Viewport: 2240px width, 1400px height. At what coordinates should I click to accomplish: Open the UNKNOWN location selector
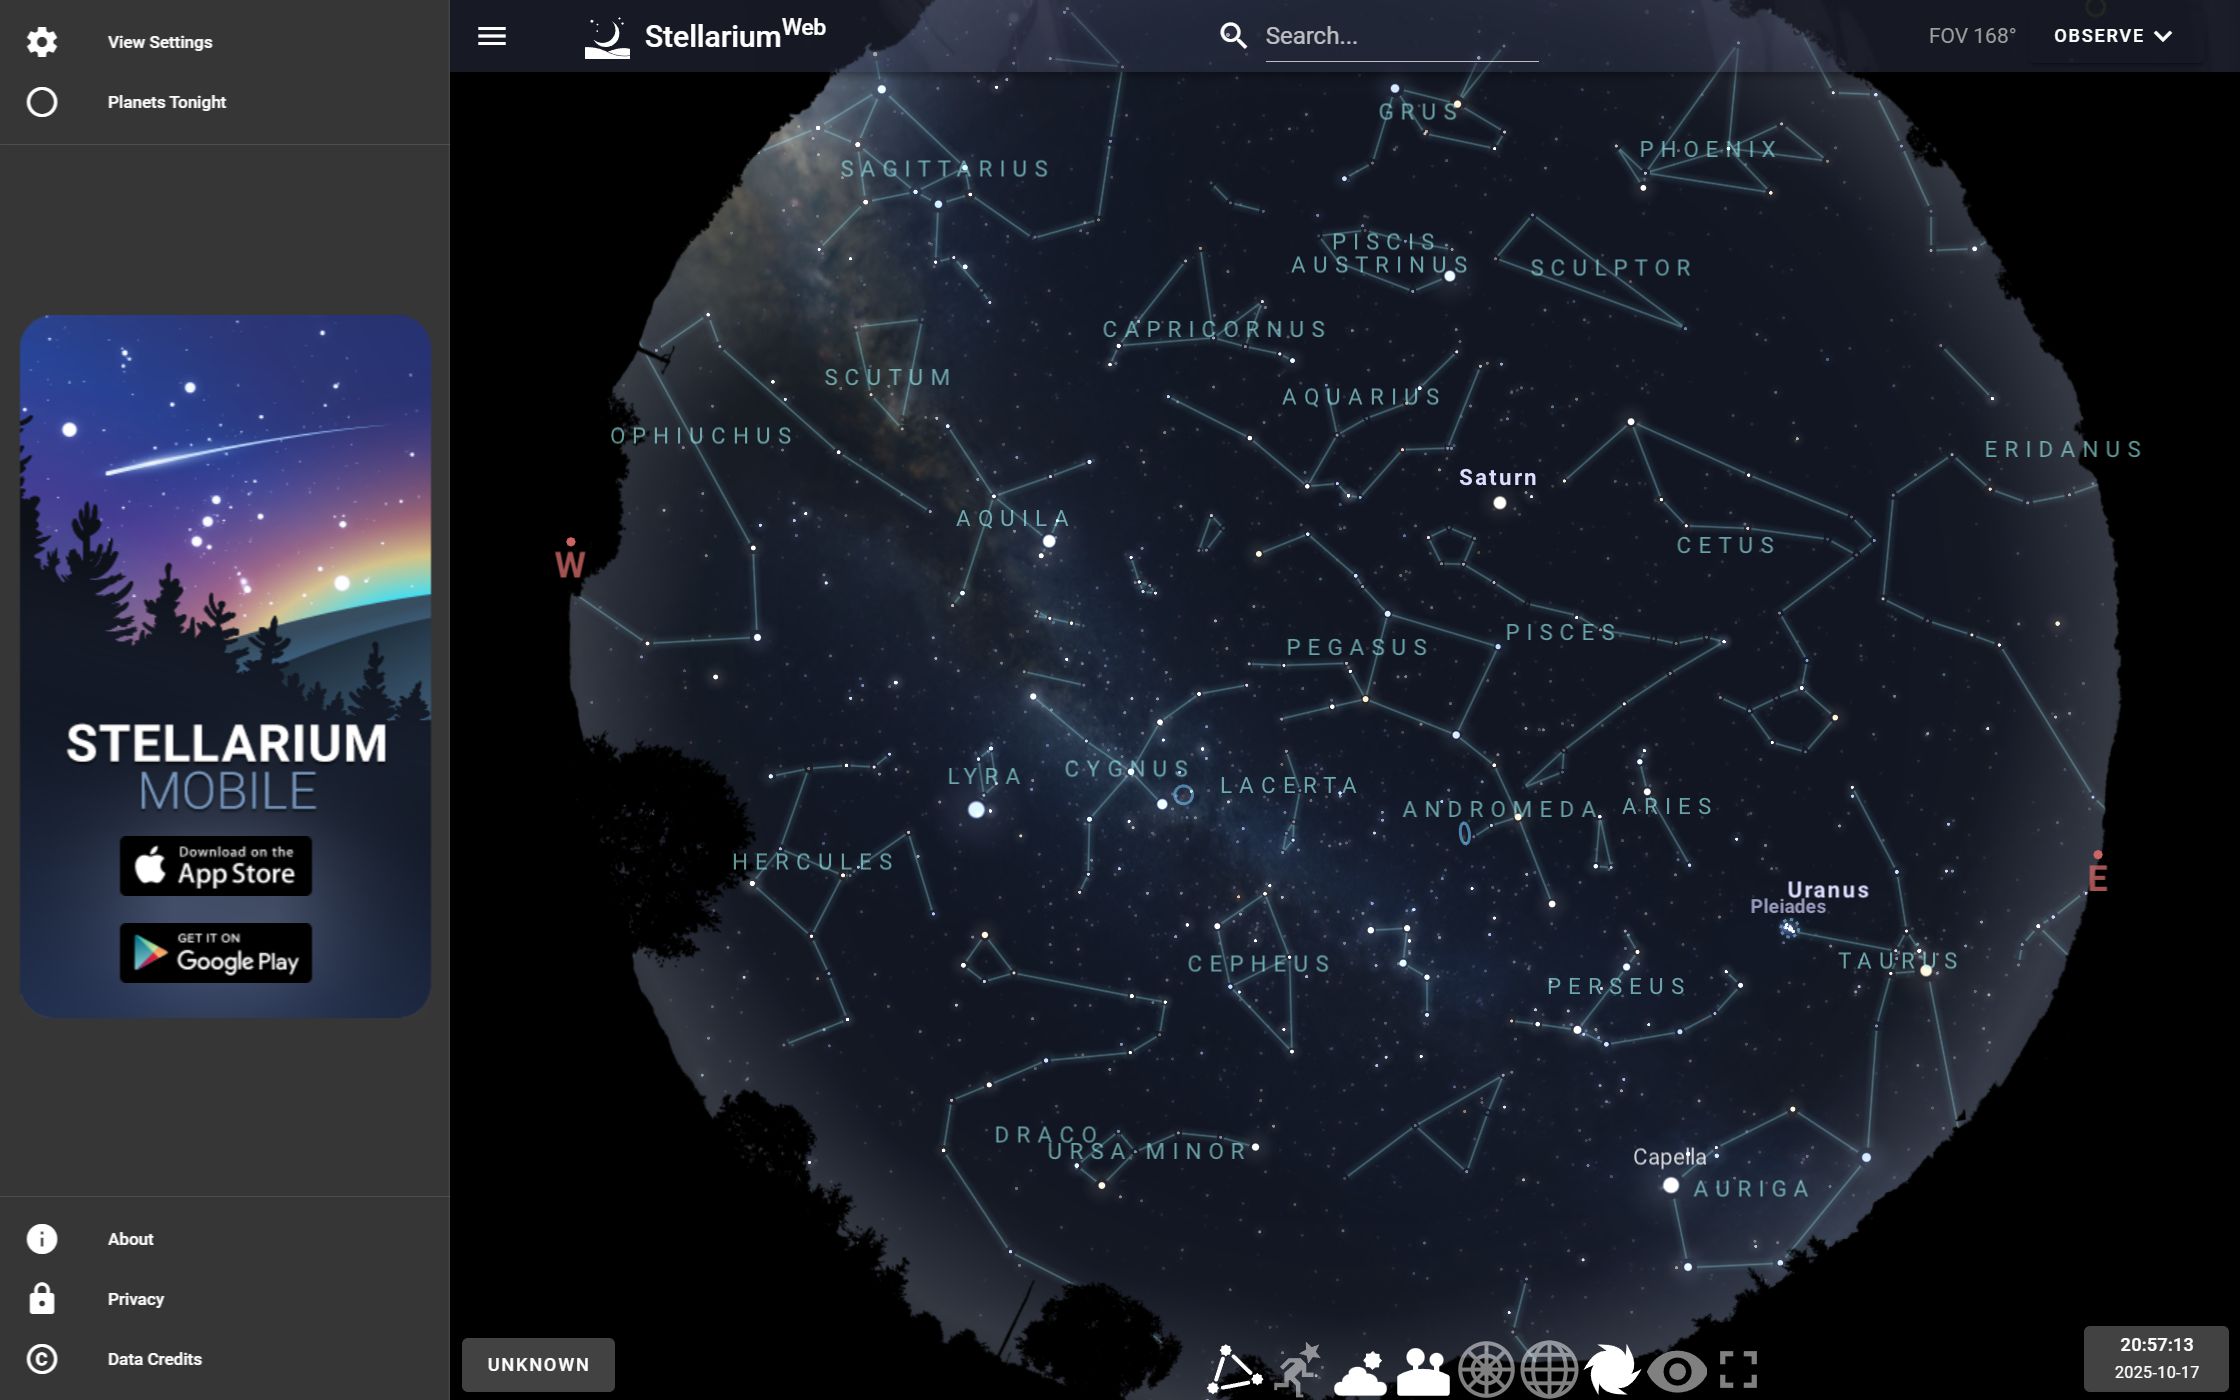[x=538, y=1364]
